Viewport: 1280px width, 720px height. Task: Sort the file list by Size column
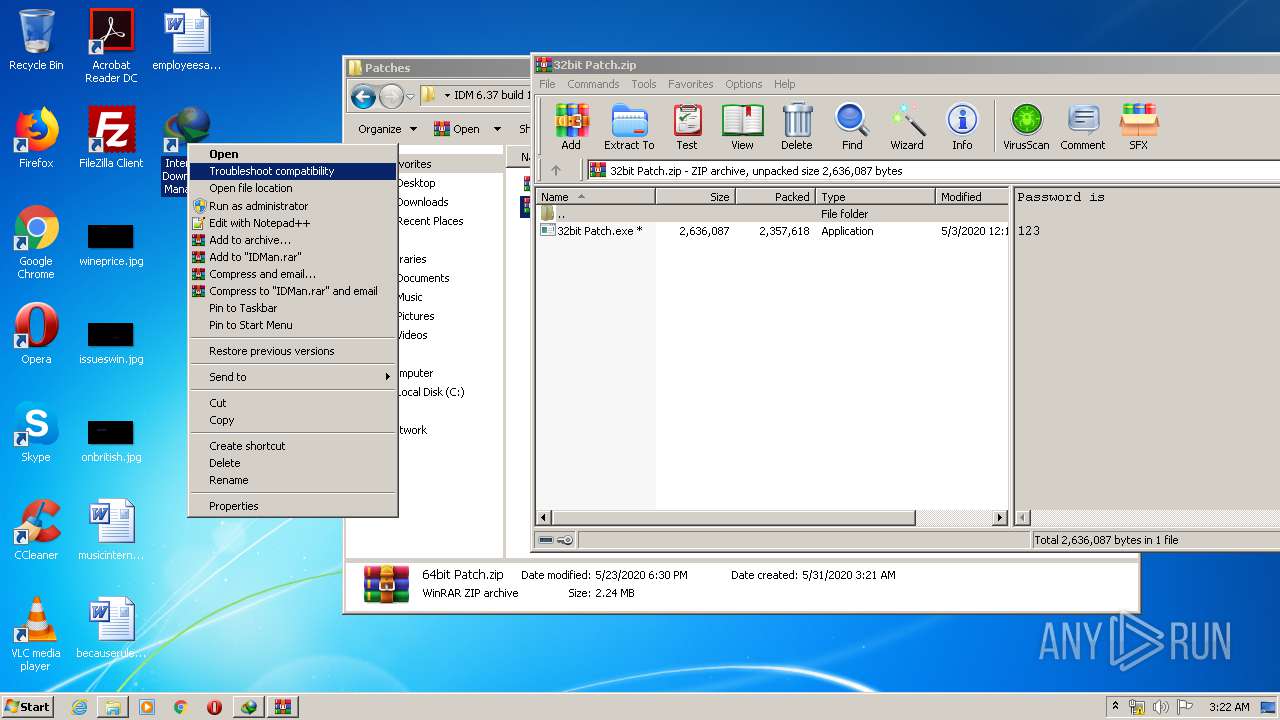click(718, 197)
